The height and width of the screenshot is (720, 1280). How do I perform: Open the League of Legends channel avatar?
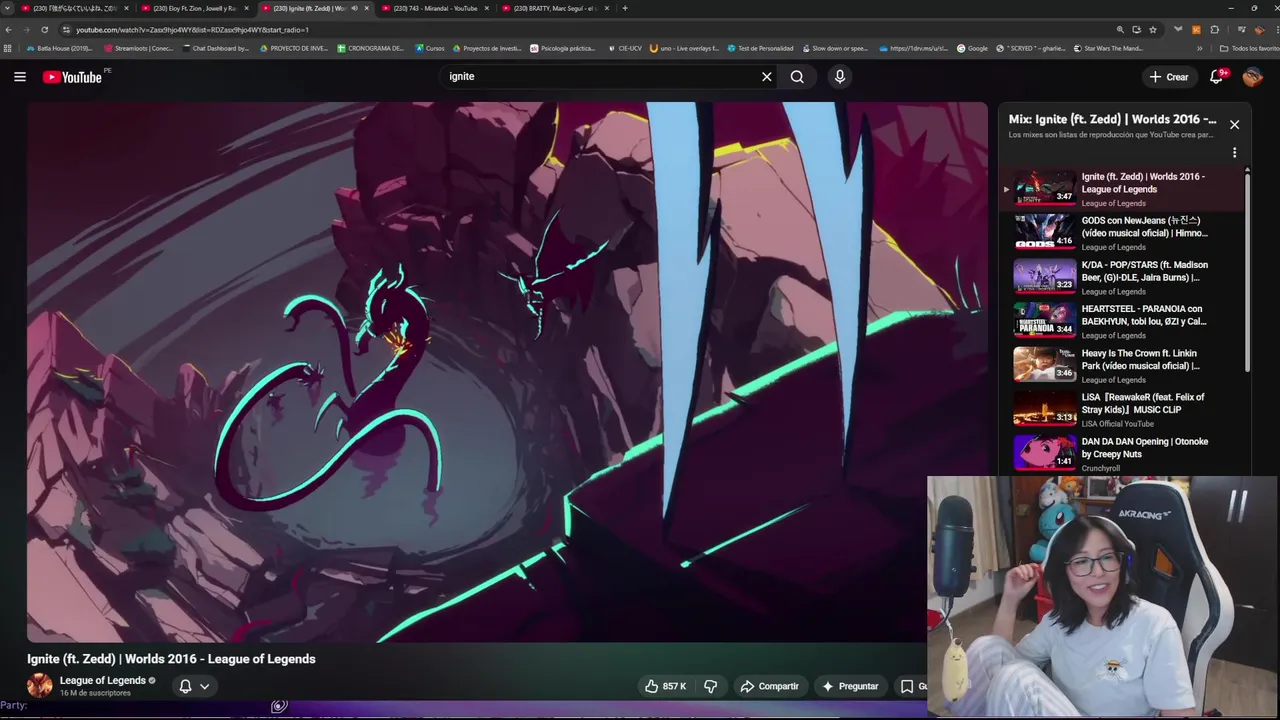coord(40,685)
